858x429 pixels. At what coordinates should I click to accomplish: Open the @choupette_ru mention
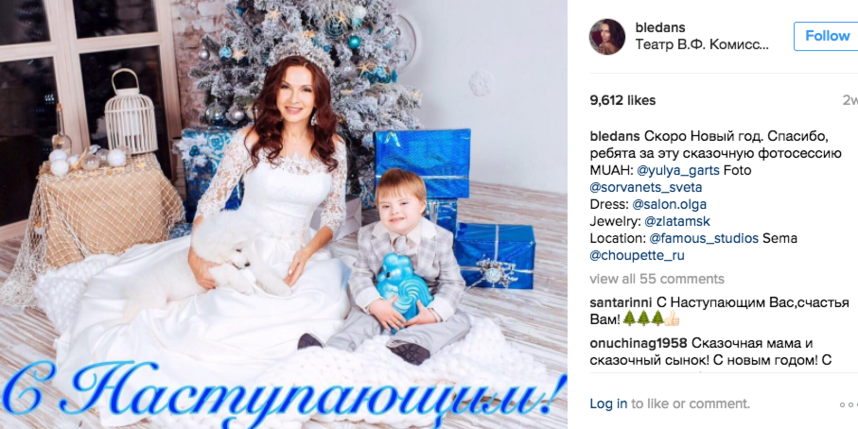[x=637, y=256]
